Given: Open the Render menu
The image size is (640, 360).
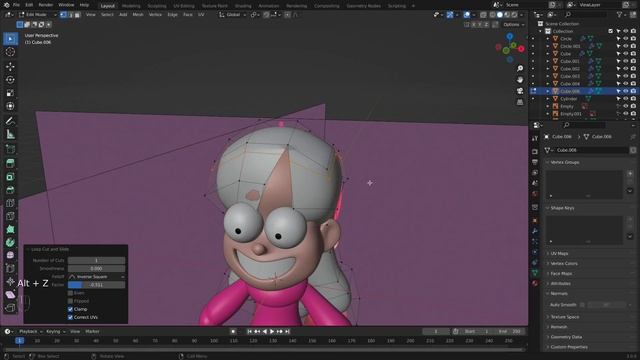Looking at the screenshot, I should pos(46,5).
